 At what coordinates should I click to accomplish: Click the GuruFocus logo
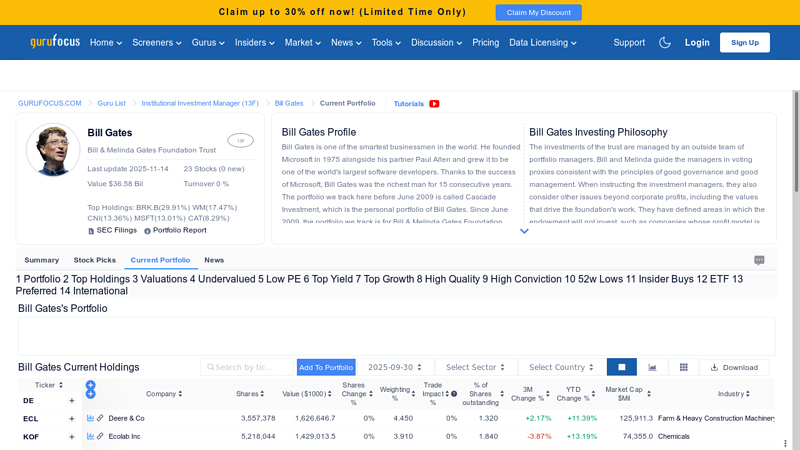54,43
